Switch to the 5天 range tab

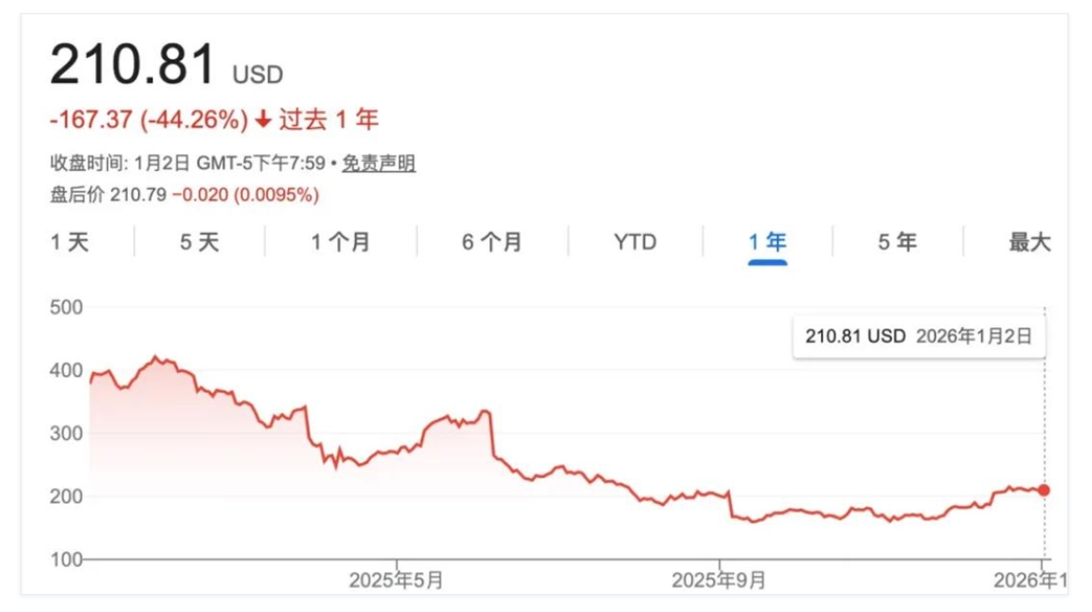[199, 242]
